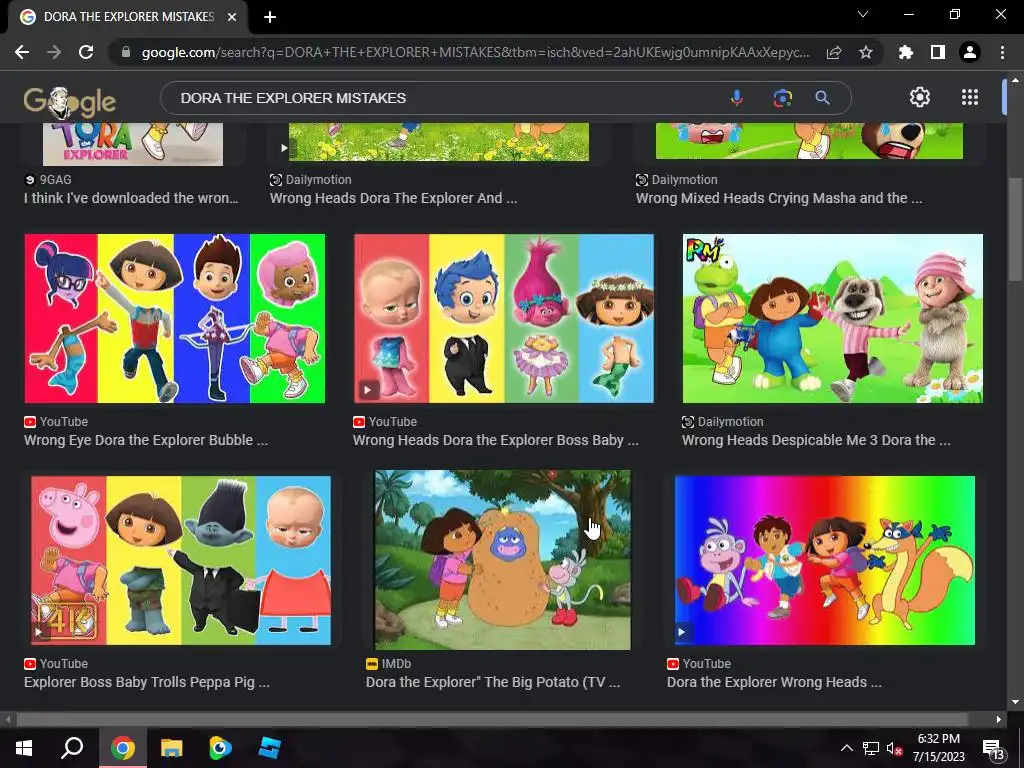Screen dimensions: 1024x768
Task: Open notification center with 13 alerts
Action: 994,749
